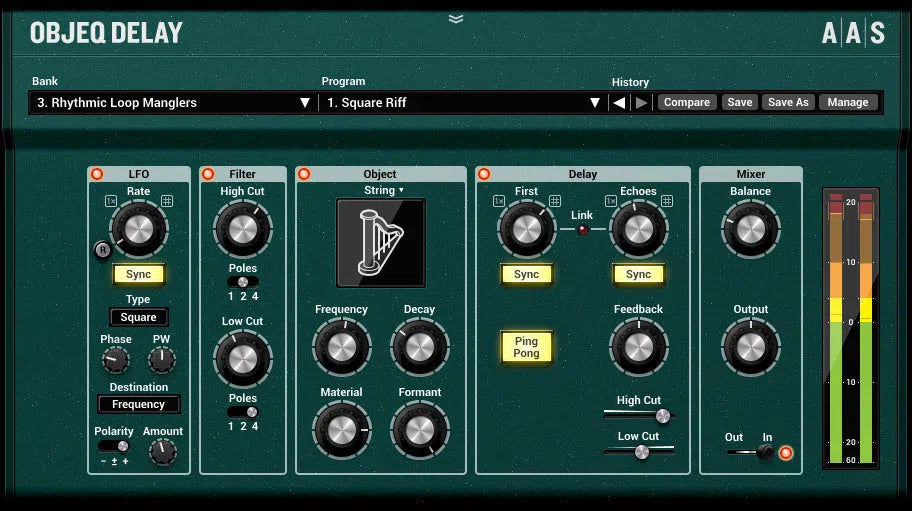Click the harp object image
This screenshot has width=912, height=511.
pyautogui.click(x=381, y=243)
